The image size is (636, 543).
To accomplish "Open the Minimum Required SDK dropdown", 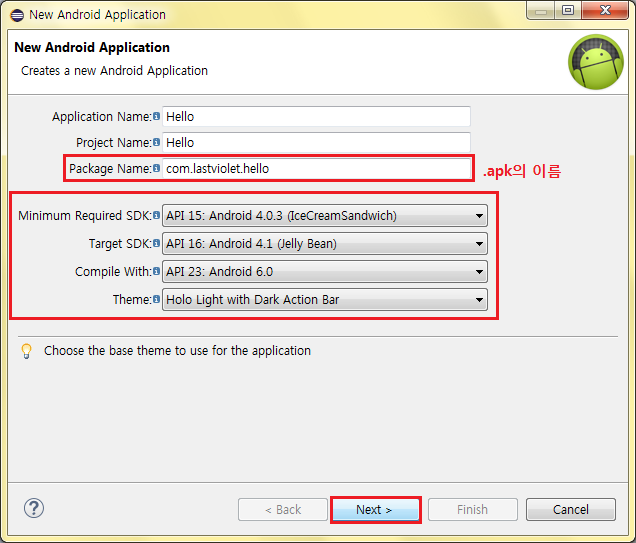I will [x=325, y=215].
